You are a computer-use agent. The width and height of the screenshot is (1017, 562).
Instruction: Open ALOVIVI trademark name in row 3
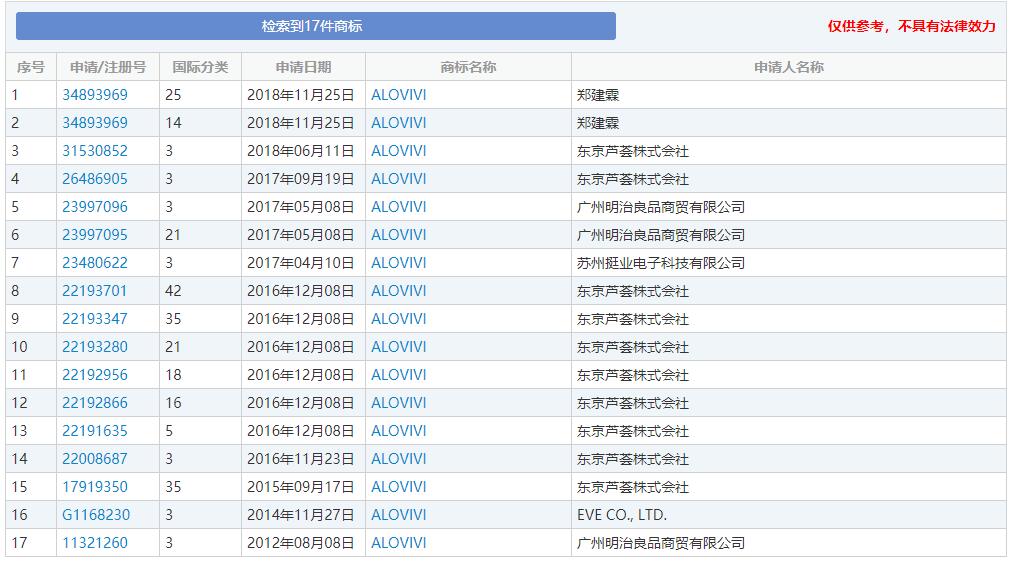click(399, 151)
